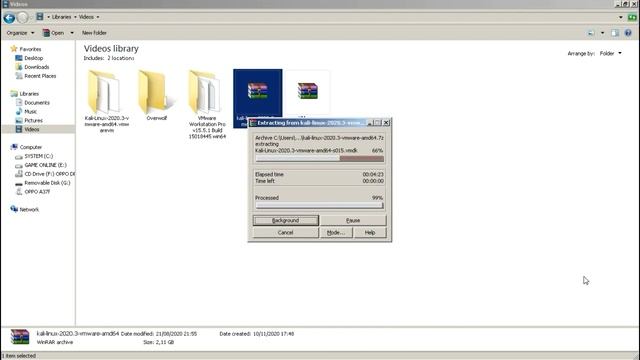Click Help in extraction dialog

(x=370, y=233)
